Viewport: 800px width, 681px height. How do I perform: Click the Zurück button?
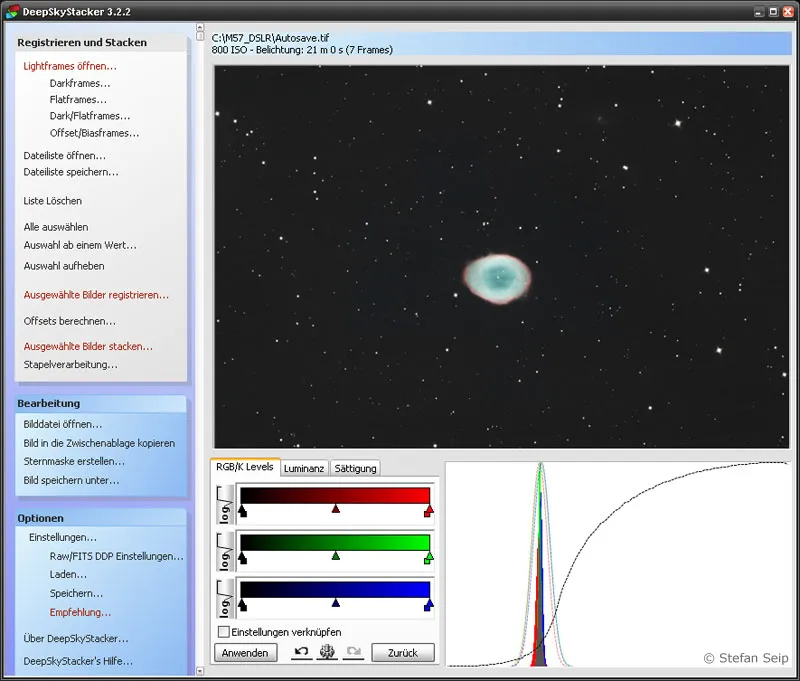(x=403, y=653)
